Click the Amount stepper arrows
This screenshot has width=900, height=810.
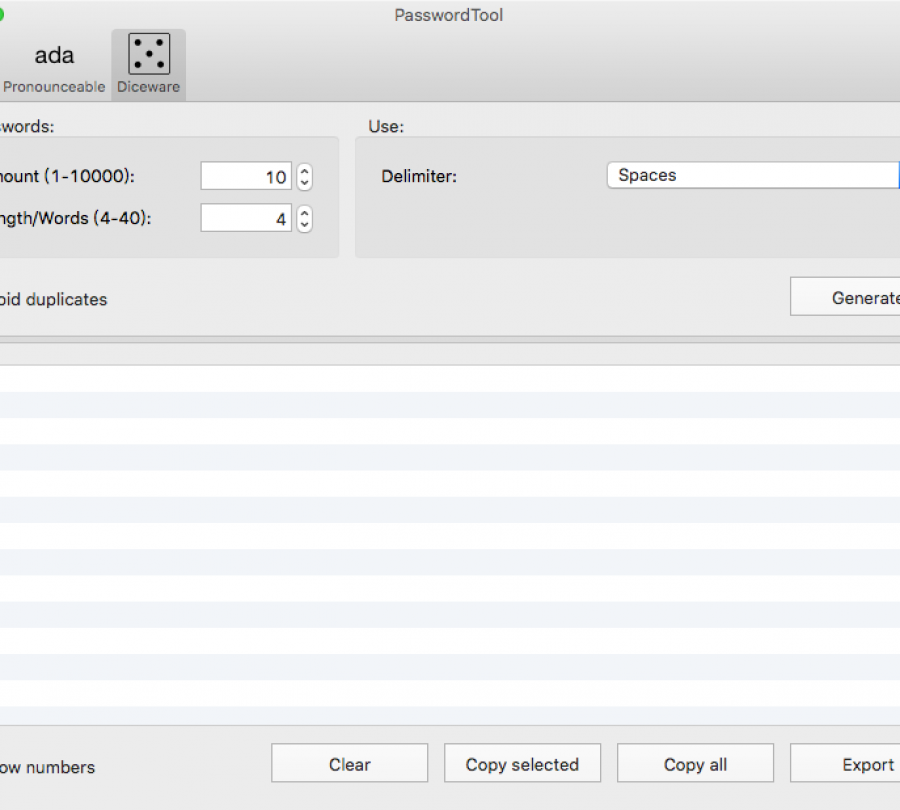click(305, 176)
